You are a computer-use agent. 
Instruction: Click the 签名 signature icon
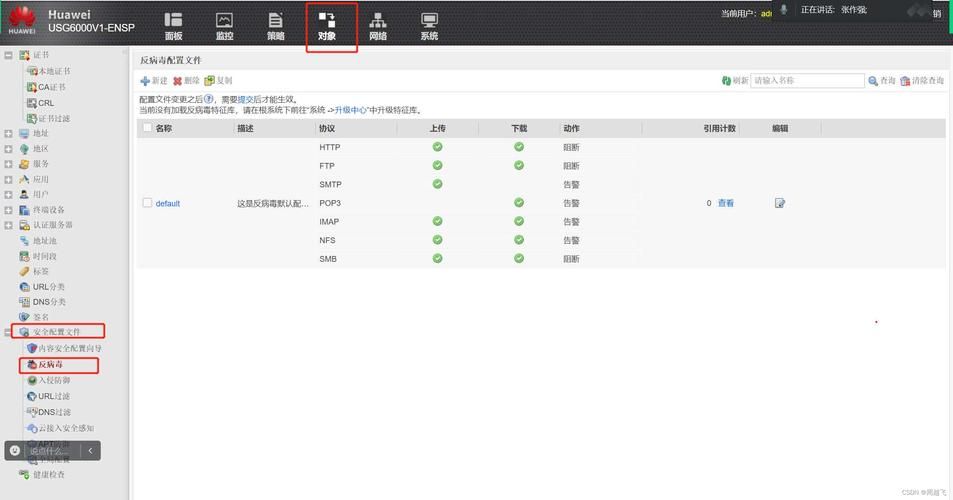24,317
